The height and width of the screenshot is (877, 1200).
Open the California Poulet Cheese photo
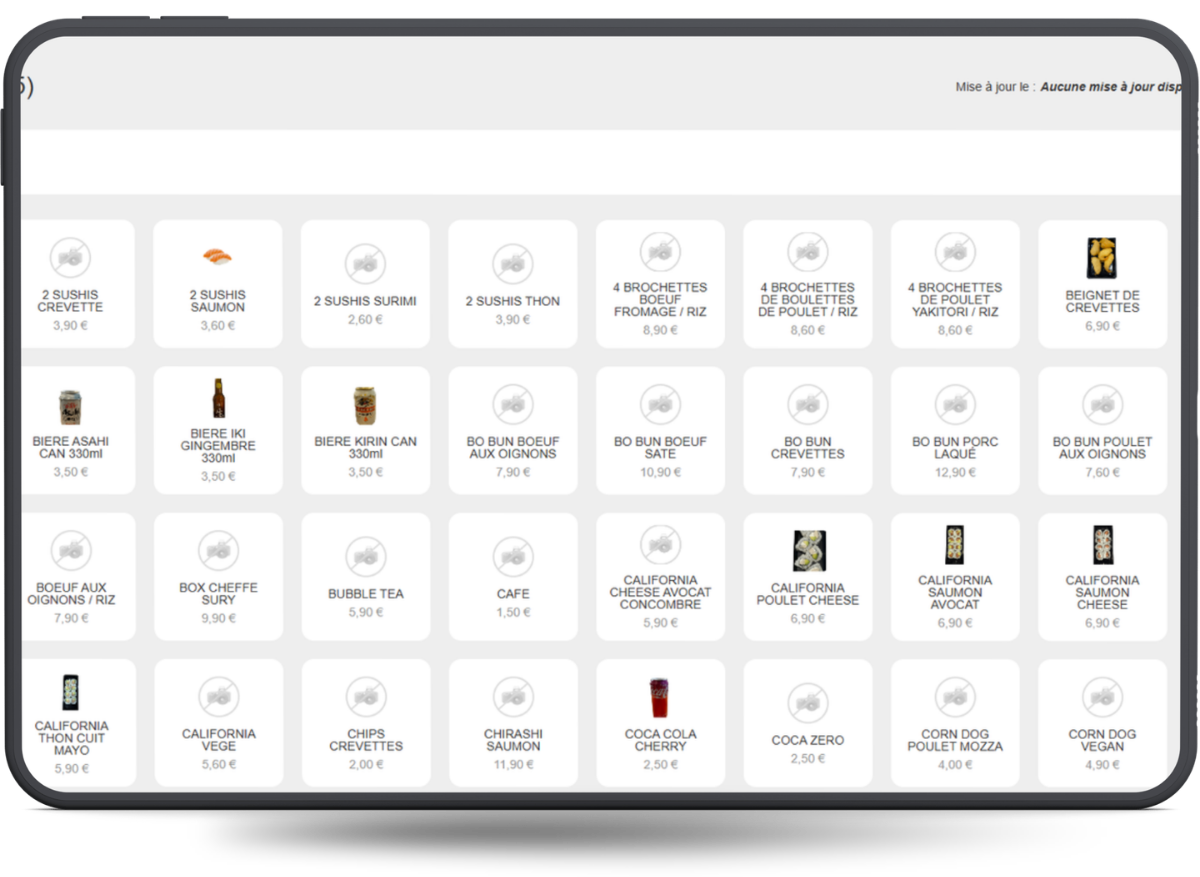(808, 551)
